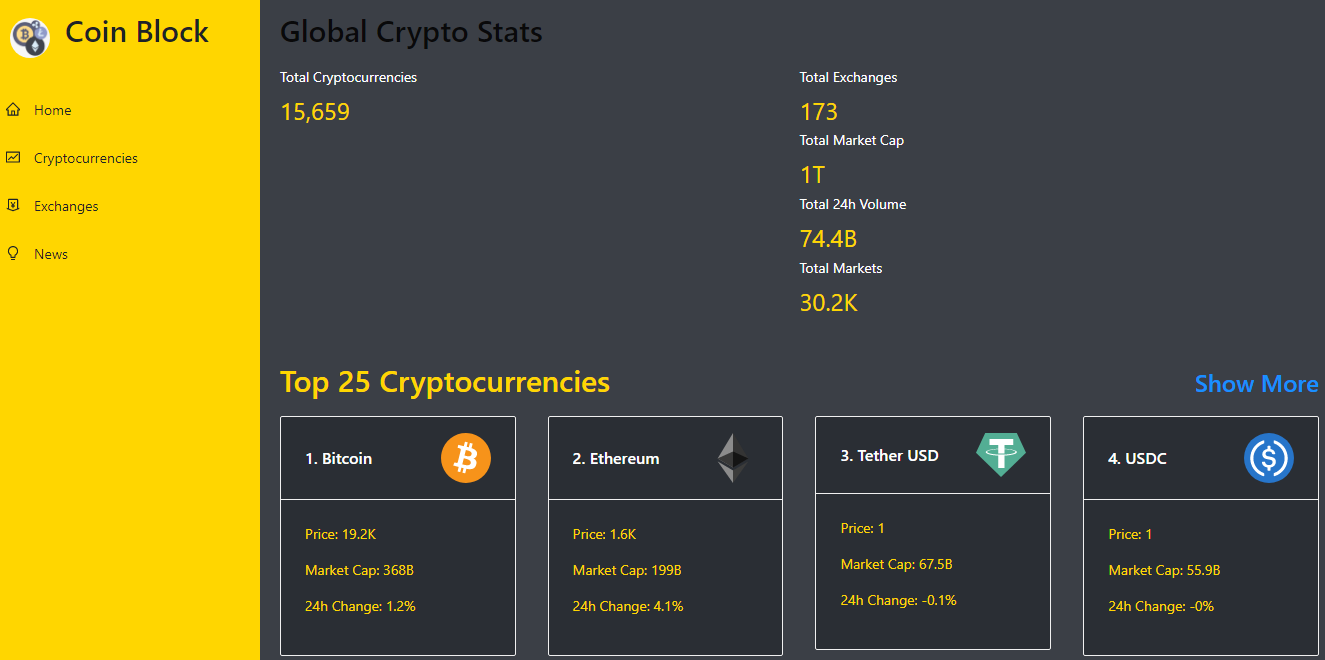1325x660 pixels.
Task: Click the Cryptocurrencies sidebar icon
Action: (13, 157)
